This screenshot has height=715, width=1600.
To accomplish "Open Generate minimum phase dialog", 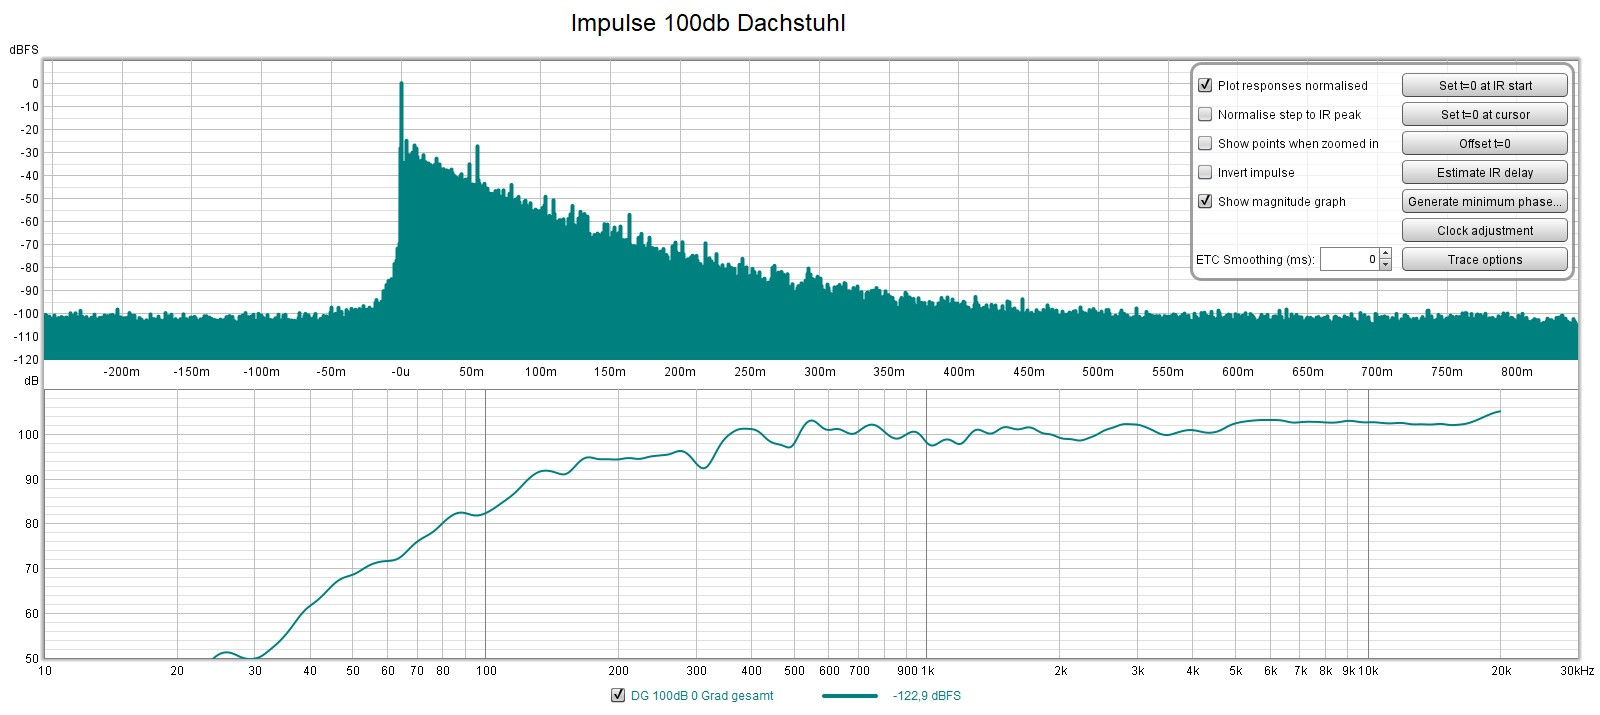I will coord(1485,201).
